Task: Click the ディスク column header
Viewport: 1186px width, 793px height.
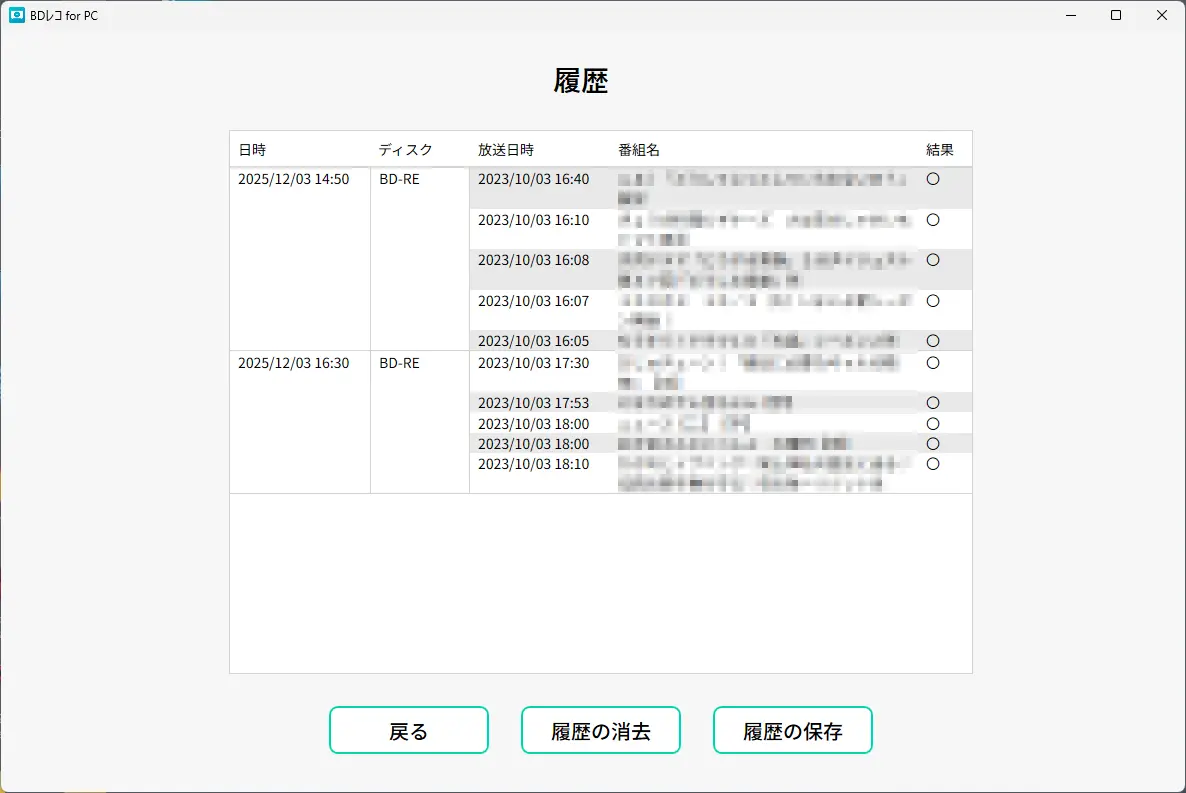Action: pos(405,150)
